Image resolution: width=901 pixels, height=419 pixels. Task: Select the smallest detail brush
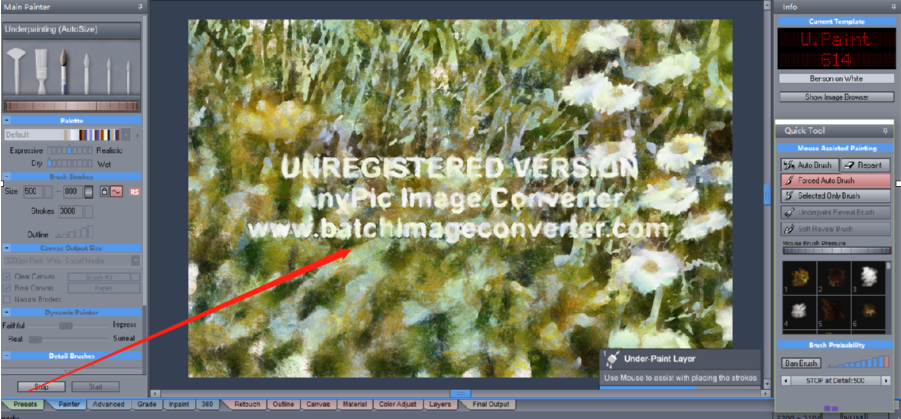[128, 78]
